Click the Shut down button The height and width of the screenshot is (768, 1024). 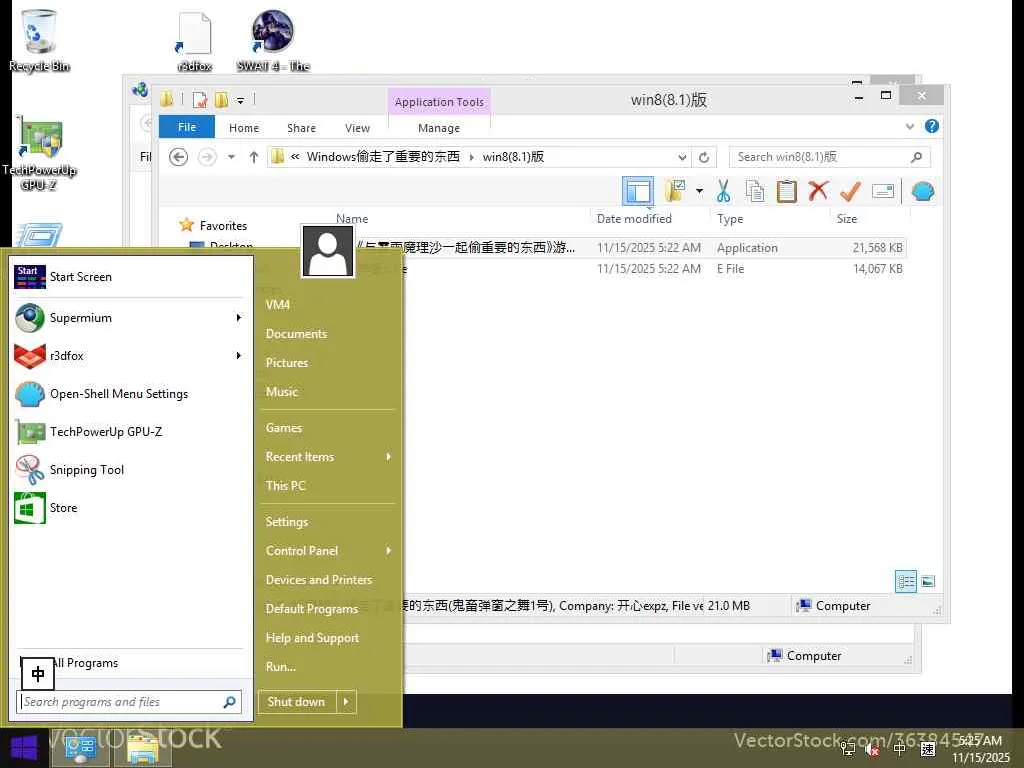tap(297, 702)
